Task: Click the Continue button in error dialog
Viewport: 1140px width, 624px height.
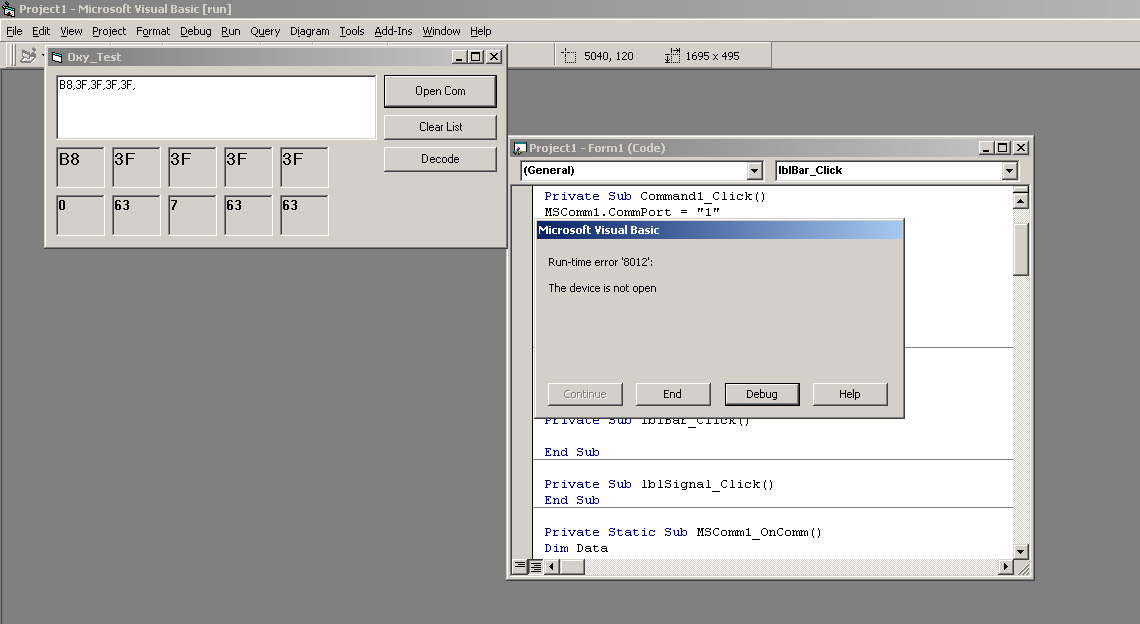Action: click(x=585, y=394)
